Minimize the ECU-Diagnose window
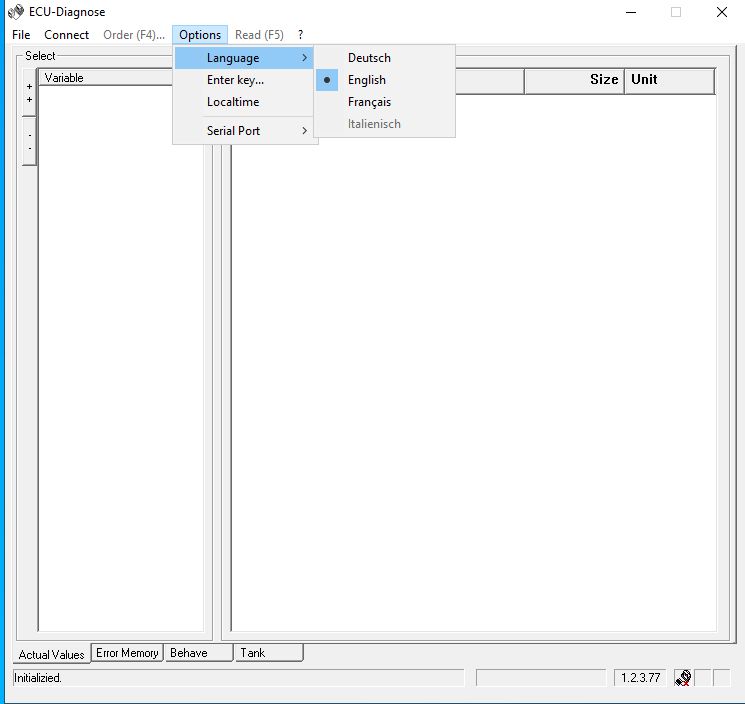 [x=631, y=12]
